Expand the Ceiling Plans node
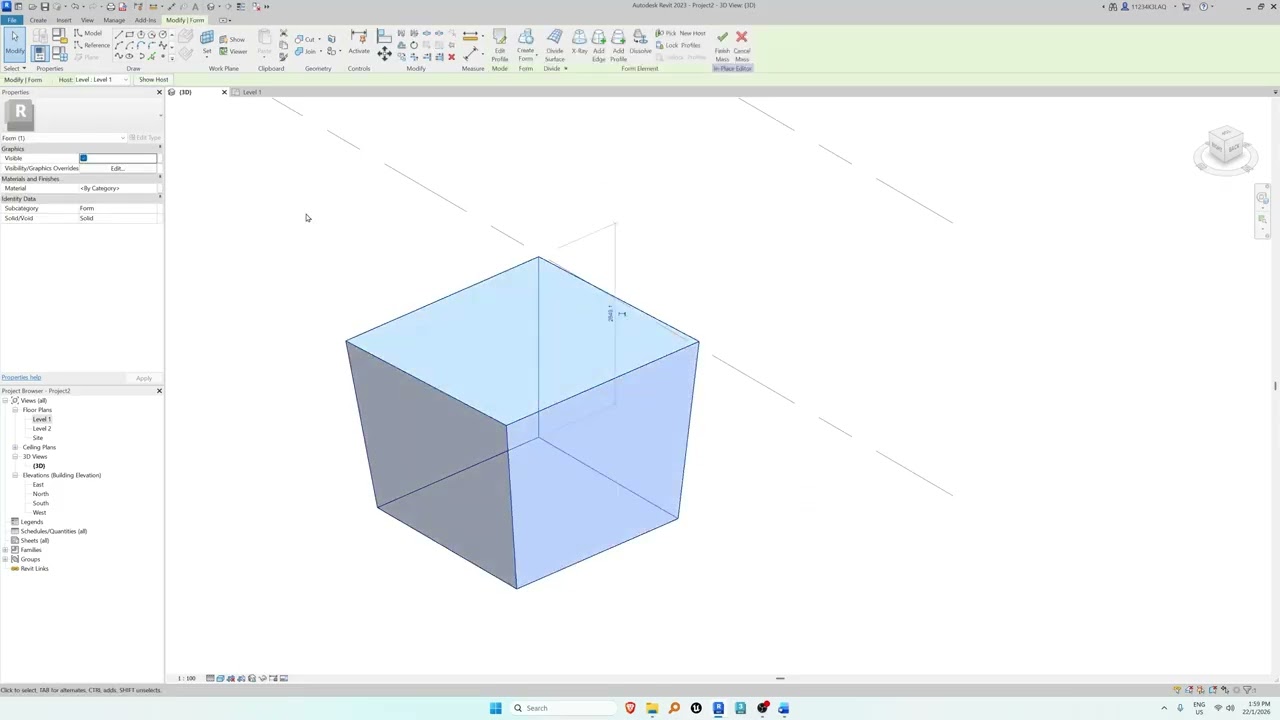This screenshot has width=1280, height=720. (15, 447)
